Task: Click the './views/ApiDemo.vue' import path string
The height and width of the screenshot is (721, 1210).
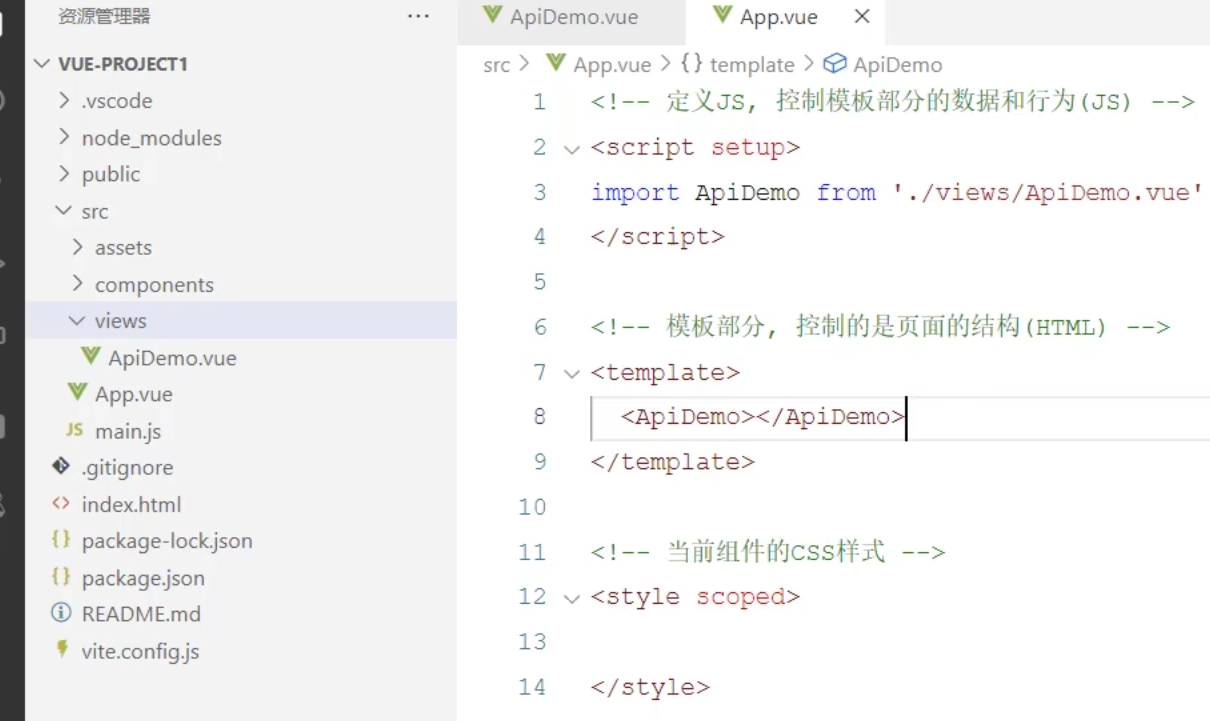Action: click(1047, 192)
